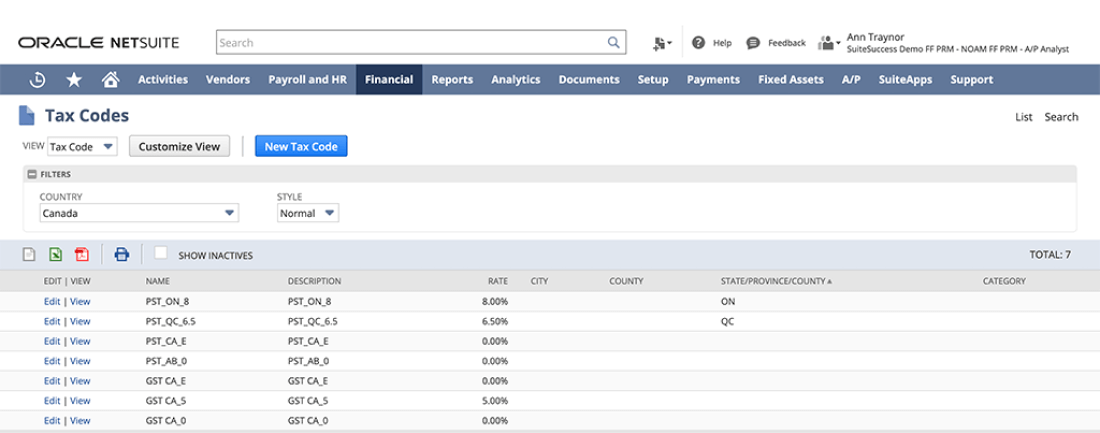Click the New Tax Code button
1100x433 pixels.
[x=301, y=147]
